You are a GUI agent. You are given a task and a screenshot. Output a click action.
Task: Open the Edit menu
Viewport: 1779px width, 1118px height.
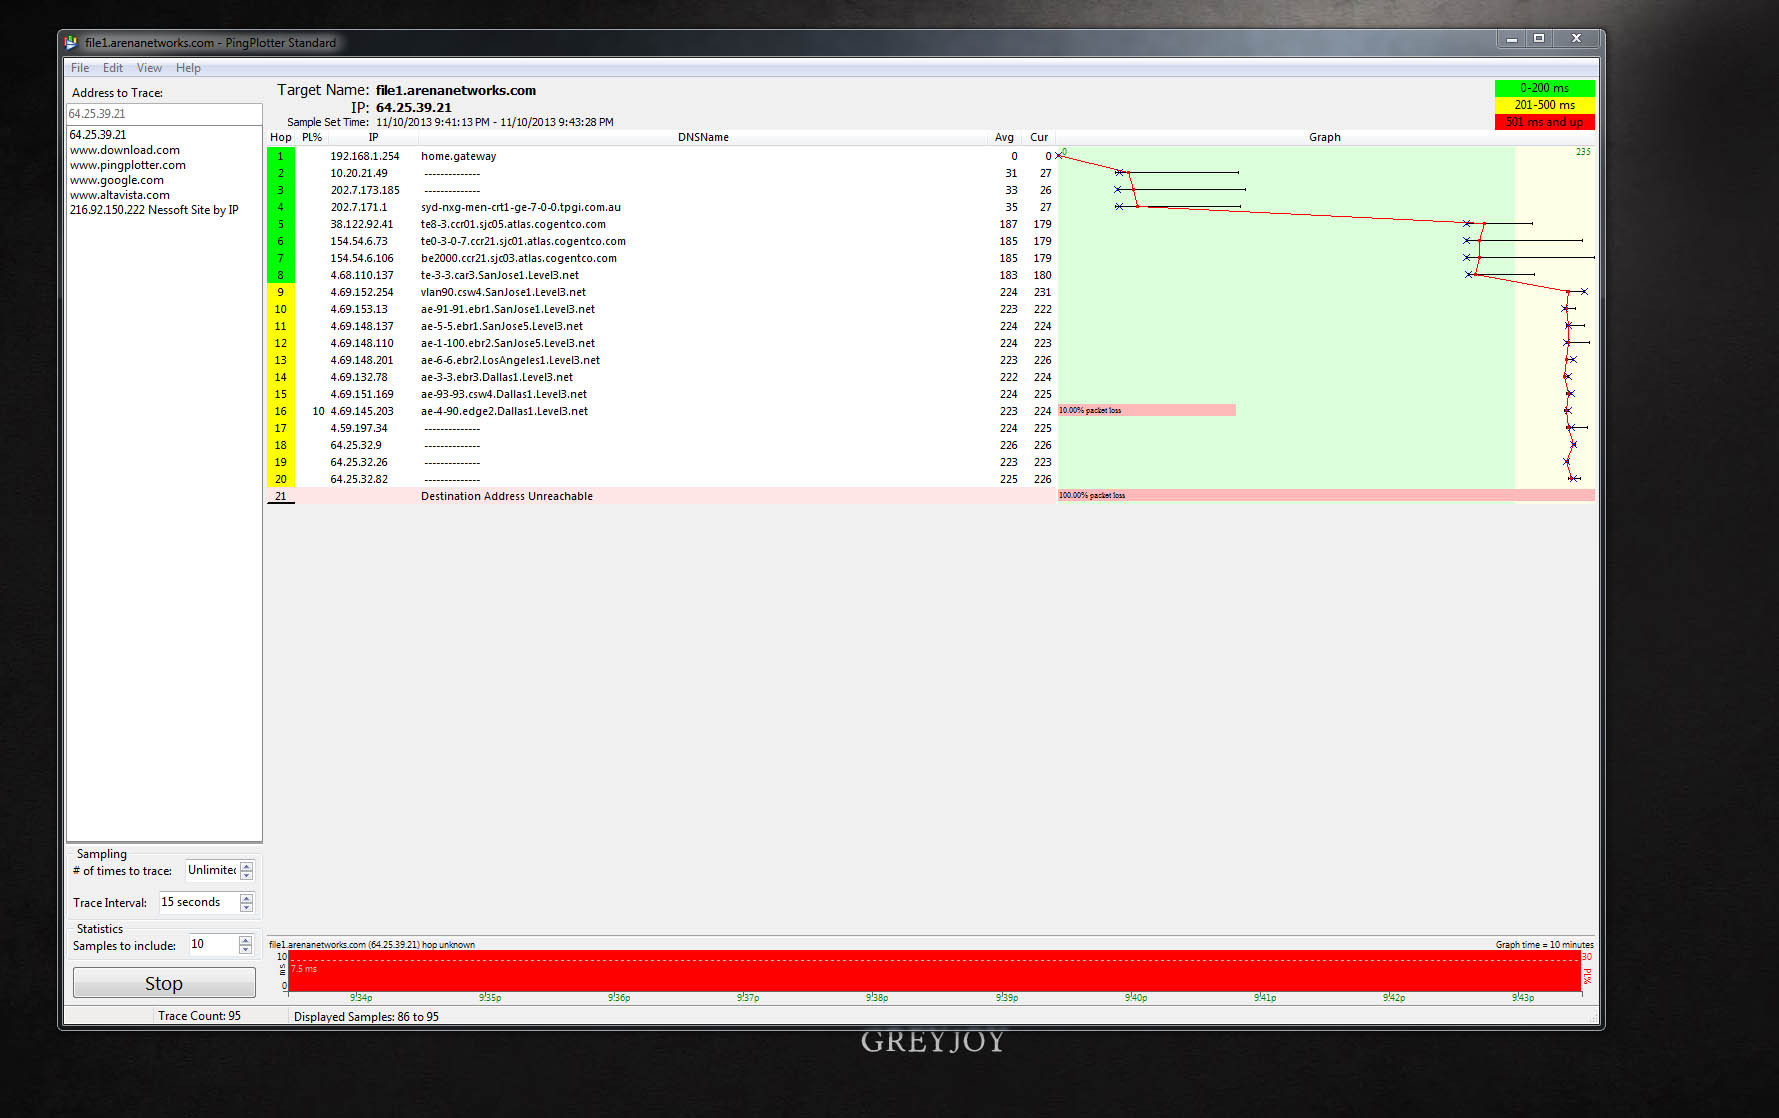point(113,68)
